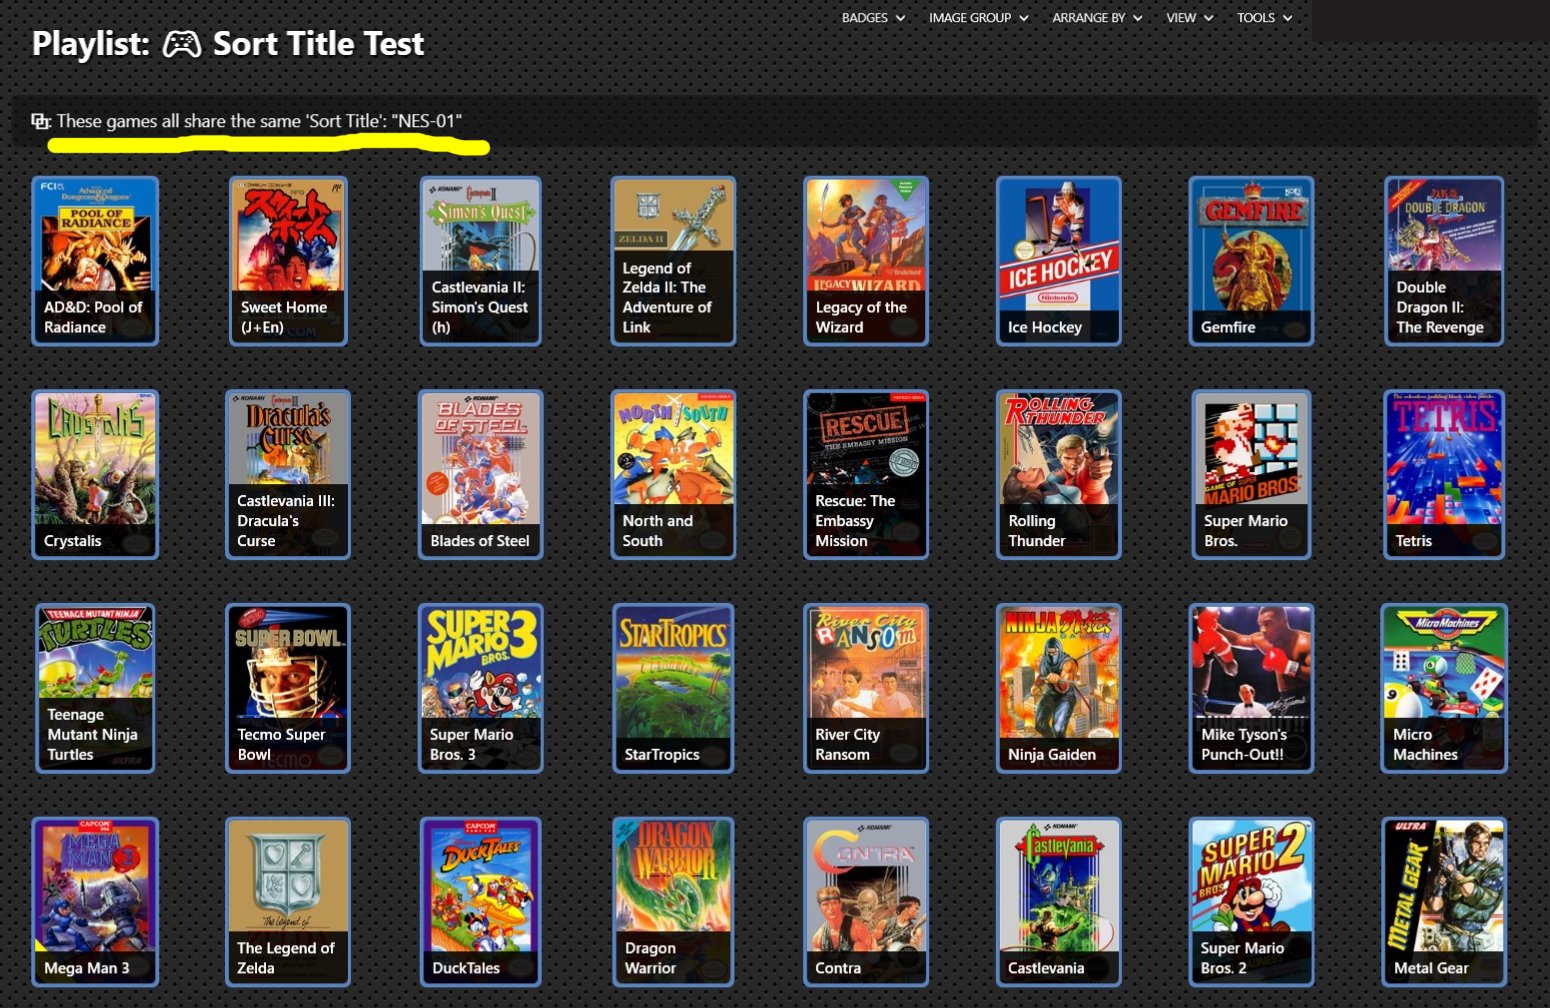The image size is (1550, 1008).
Task: Select the DuckTales game cover
Action: point(480,901)
